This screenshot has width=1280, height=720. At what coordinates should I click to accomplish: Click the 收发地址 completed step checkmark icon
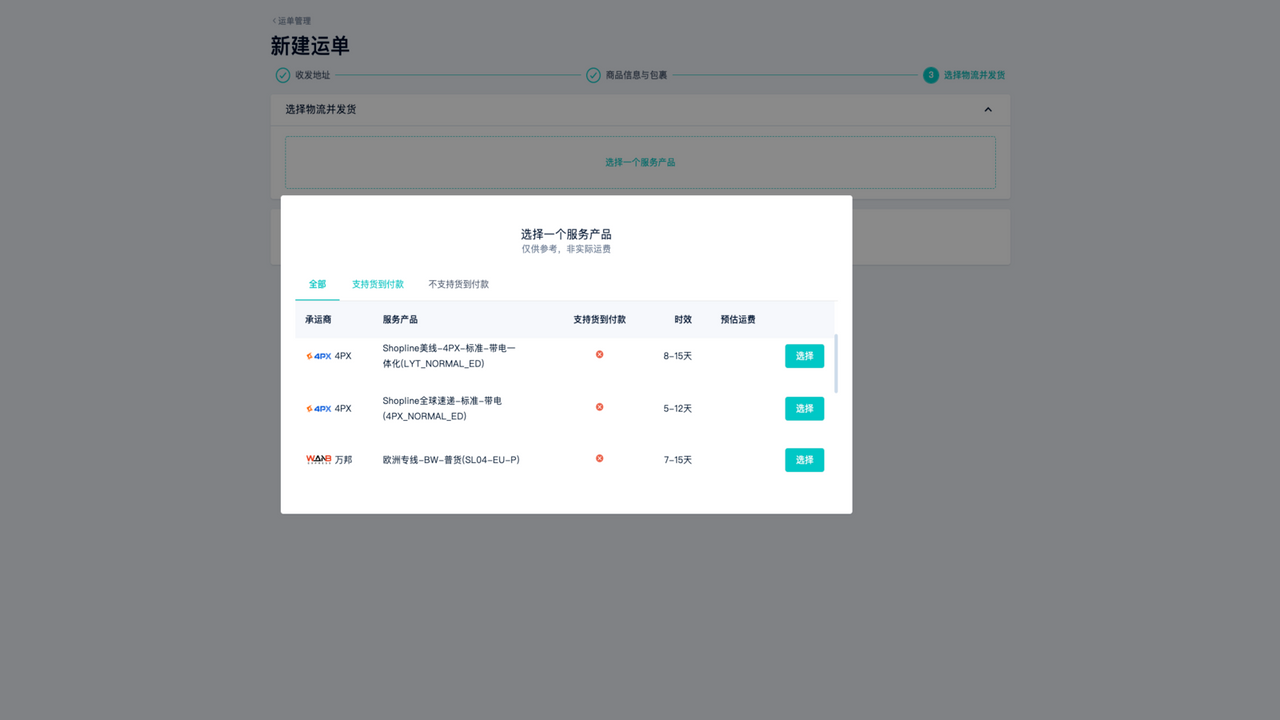(283, 75)
